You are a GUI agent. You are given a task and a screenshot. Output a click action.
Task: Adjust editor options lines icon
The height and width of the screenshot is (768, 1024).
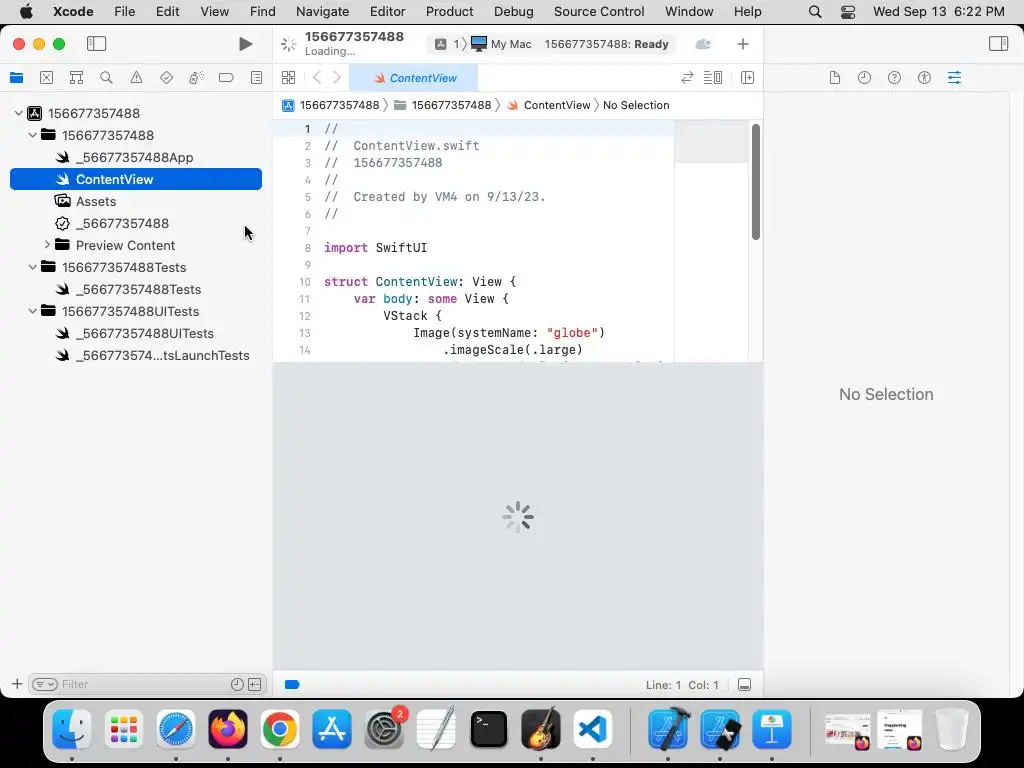coord(712,78)
